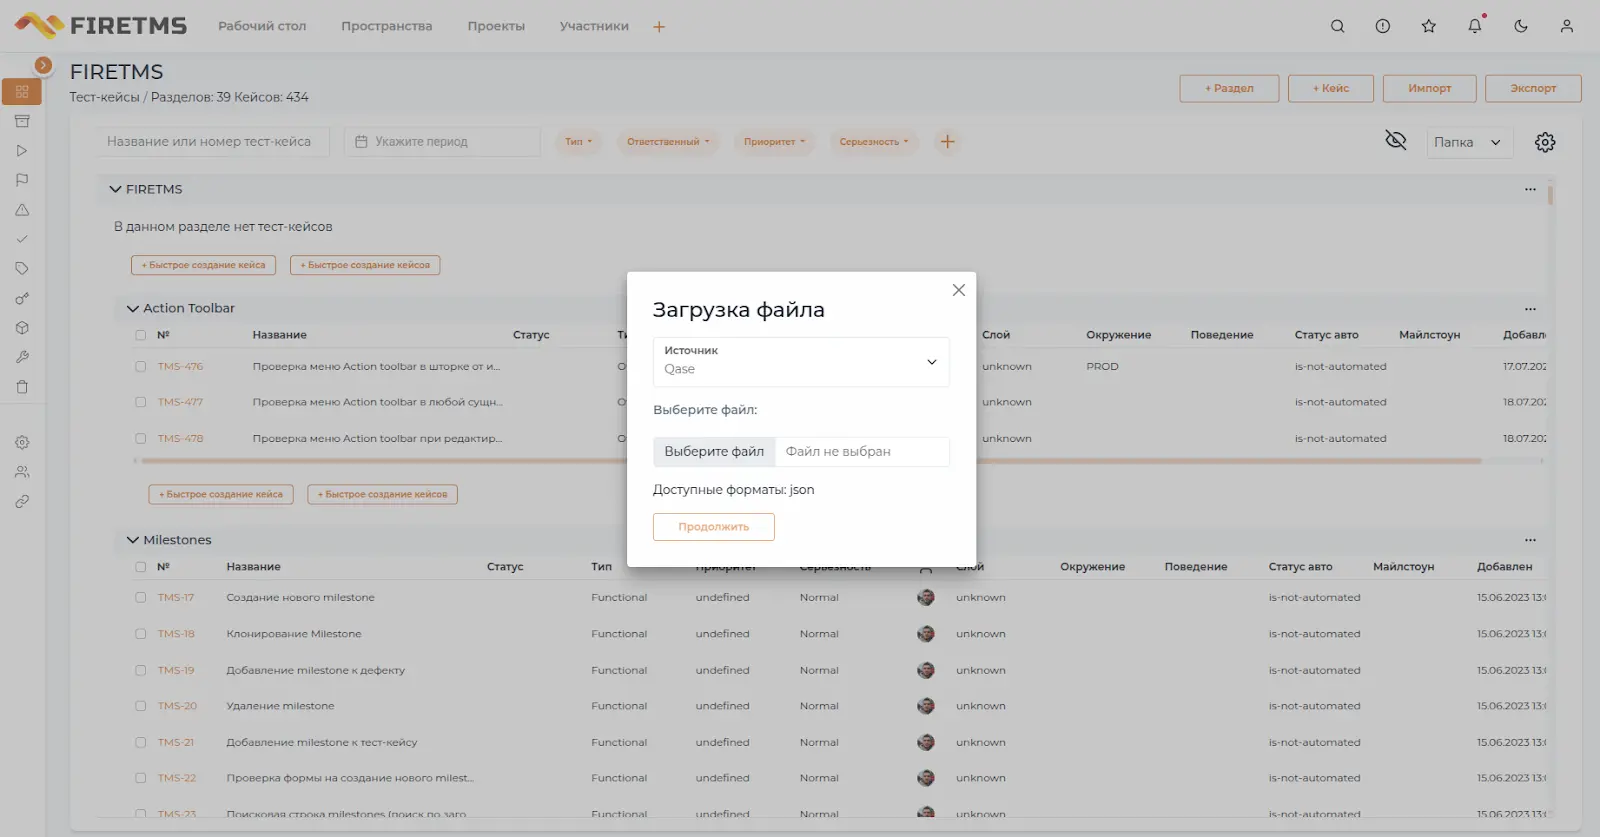The image size is (1600, 837).
Task: Click the vertical scrollbar thumb at right
Action: pyautogui.click(x=1550, y=194)
